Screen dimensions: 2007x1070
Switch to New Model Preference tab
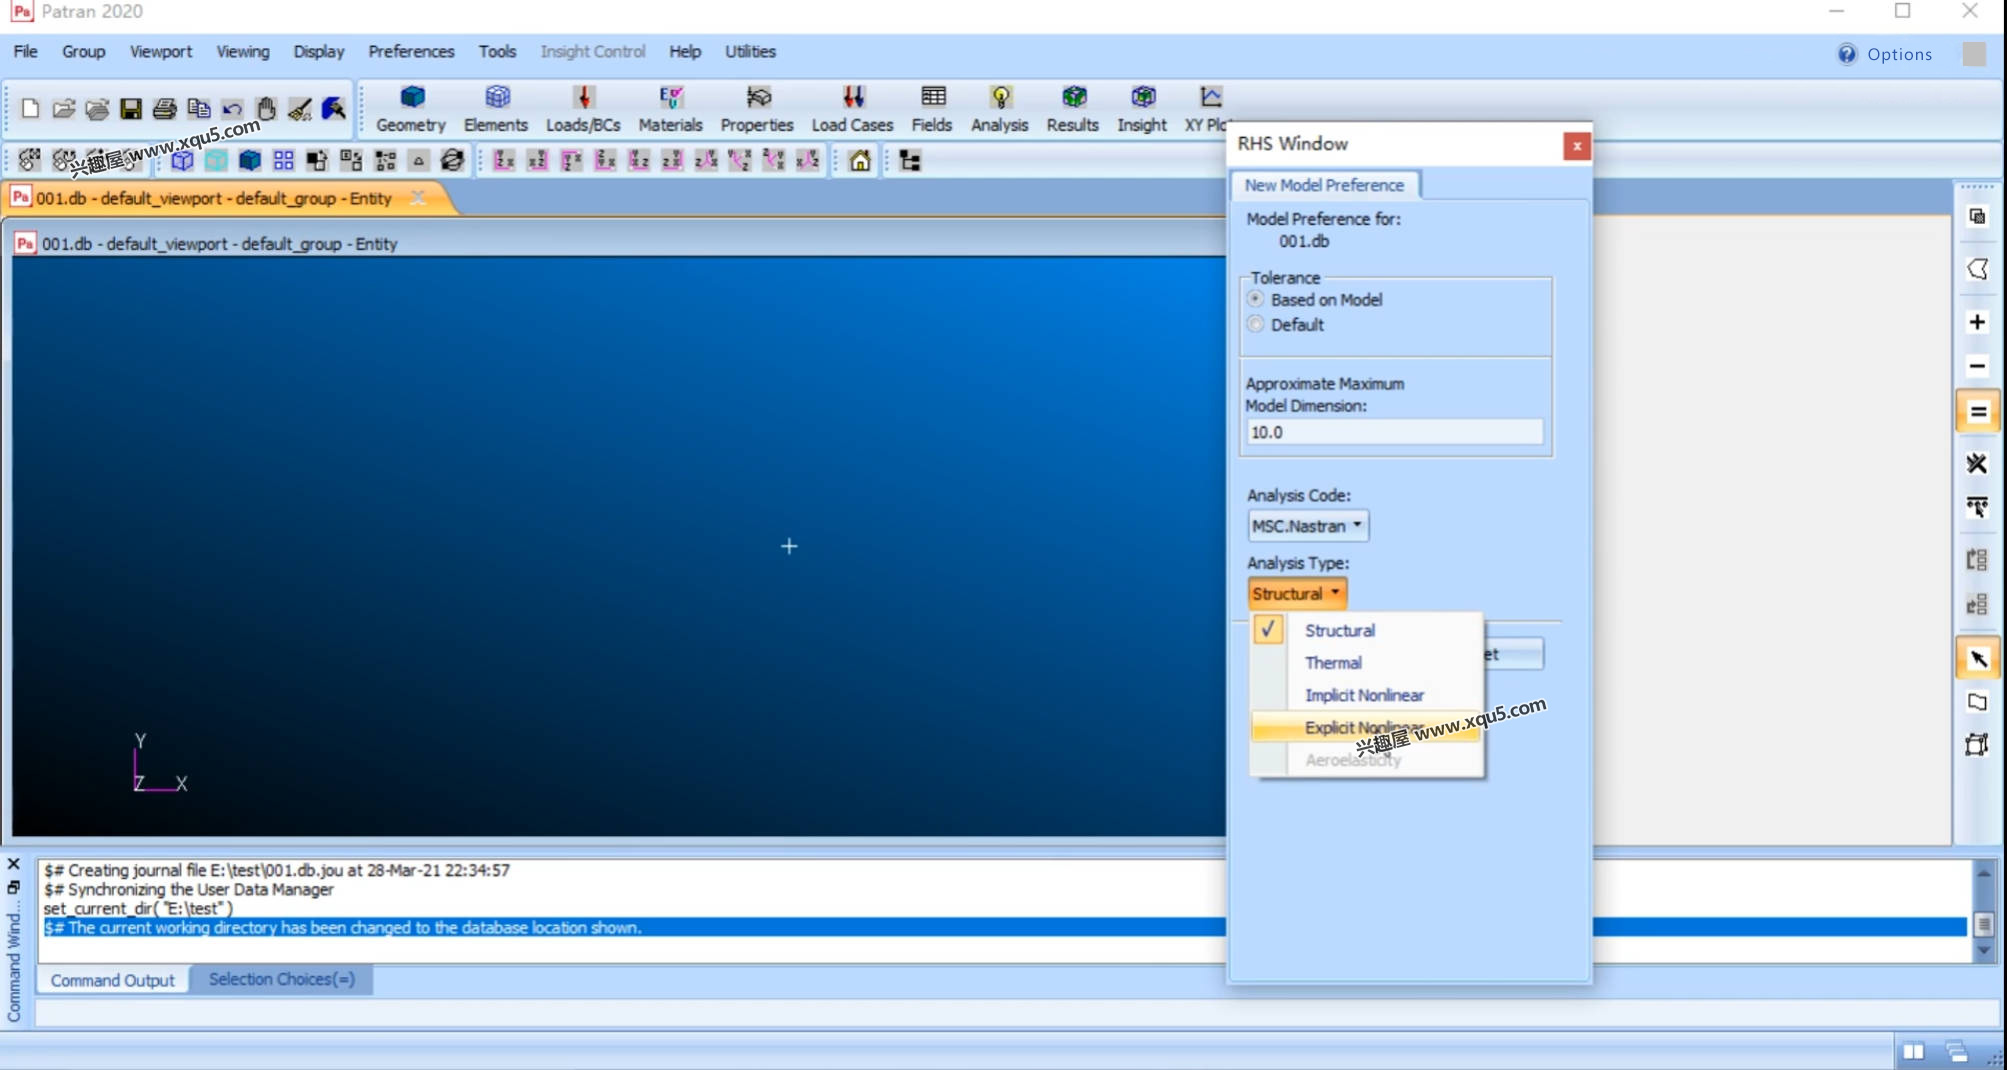1324,185
